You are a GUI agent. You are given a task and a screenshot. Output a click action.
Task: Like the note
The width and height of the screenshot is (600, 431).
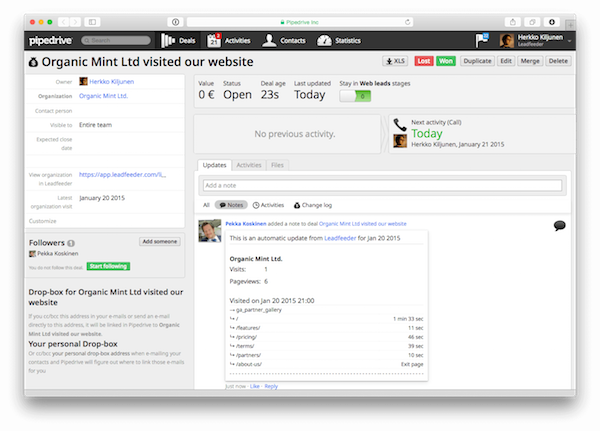coord(254,386)
